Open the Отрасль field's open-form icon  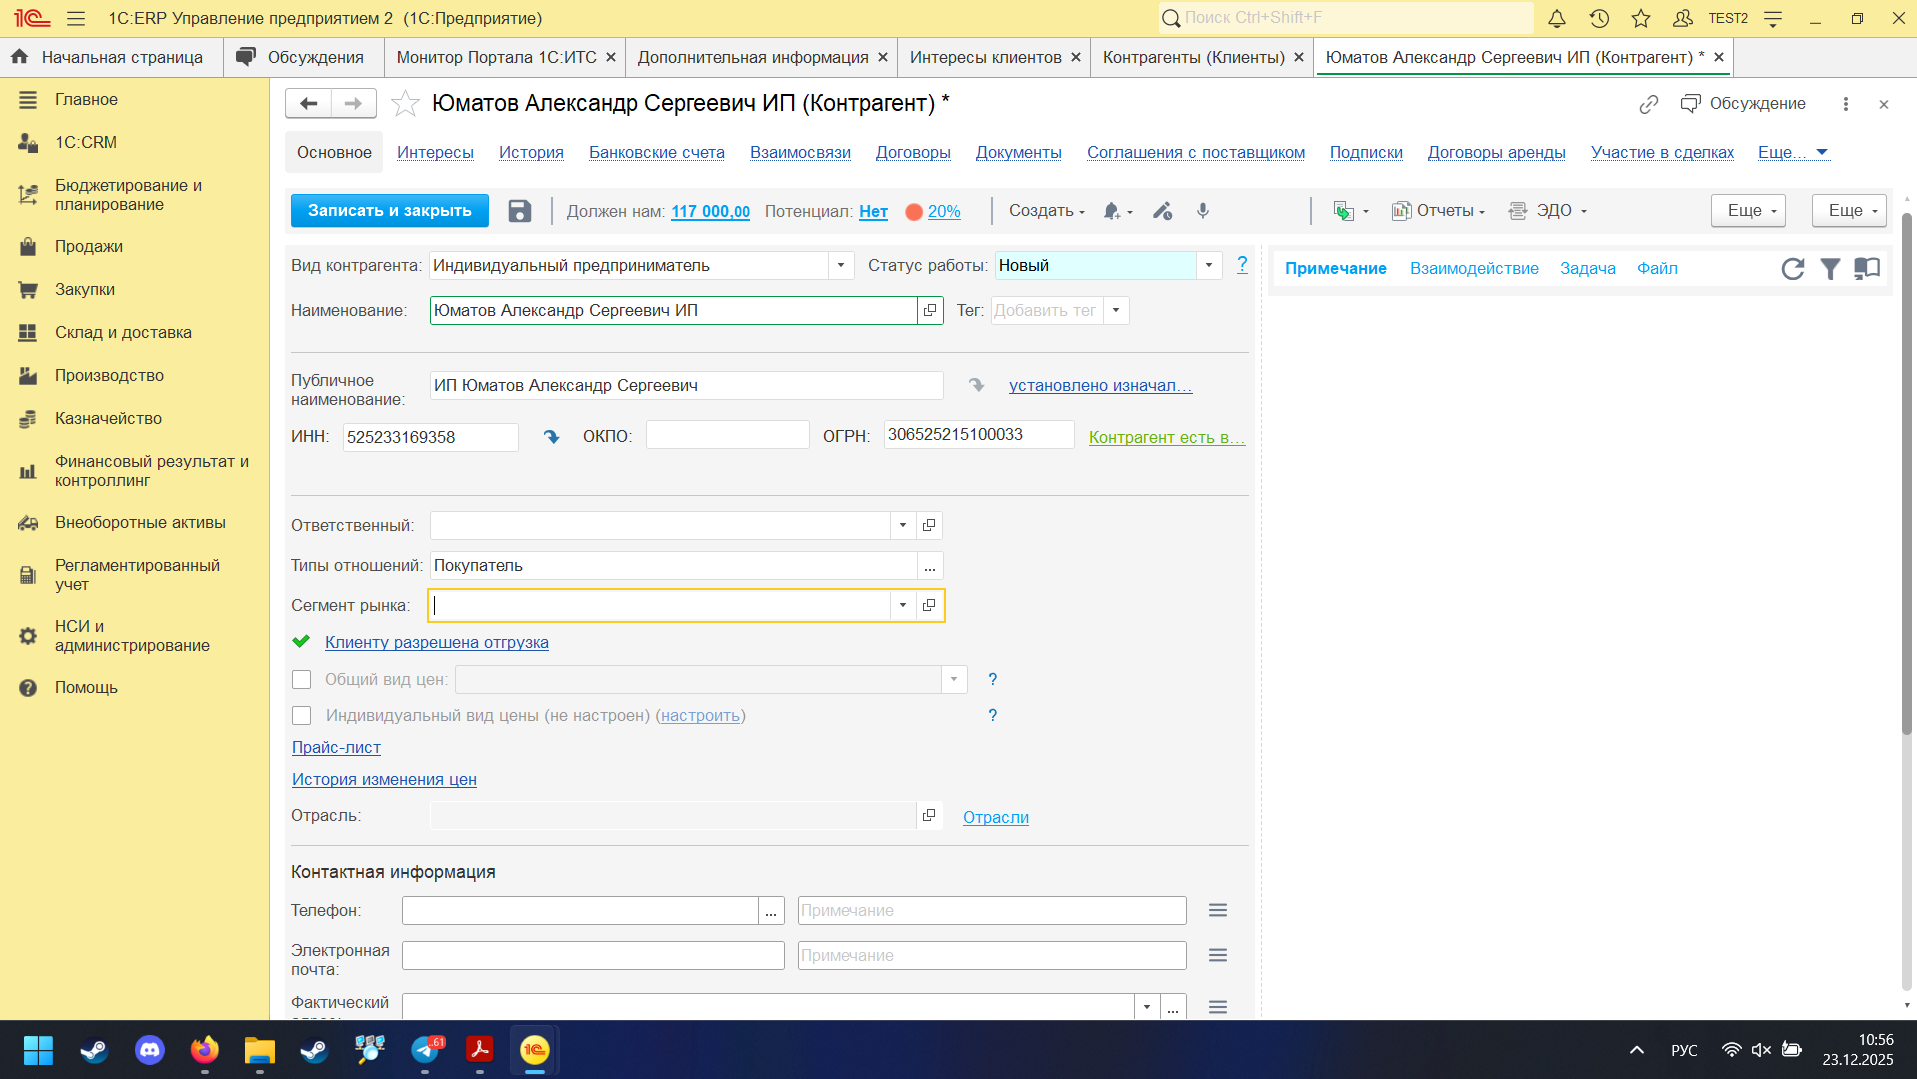pos(929,815)
